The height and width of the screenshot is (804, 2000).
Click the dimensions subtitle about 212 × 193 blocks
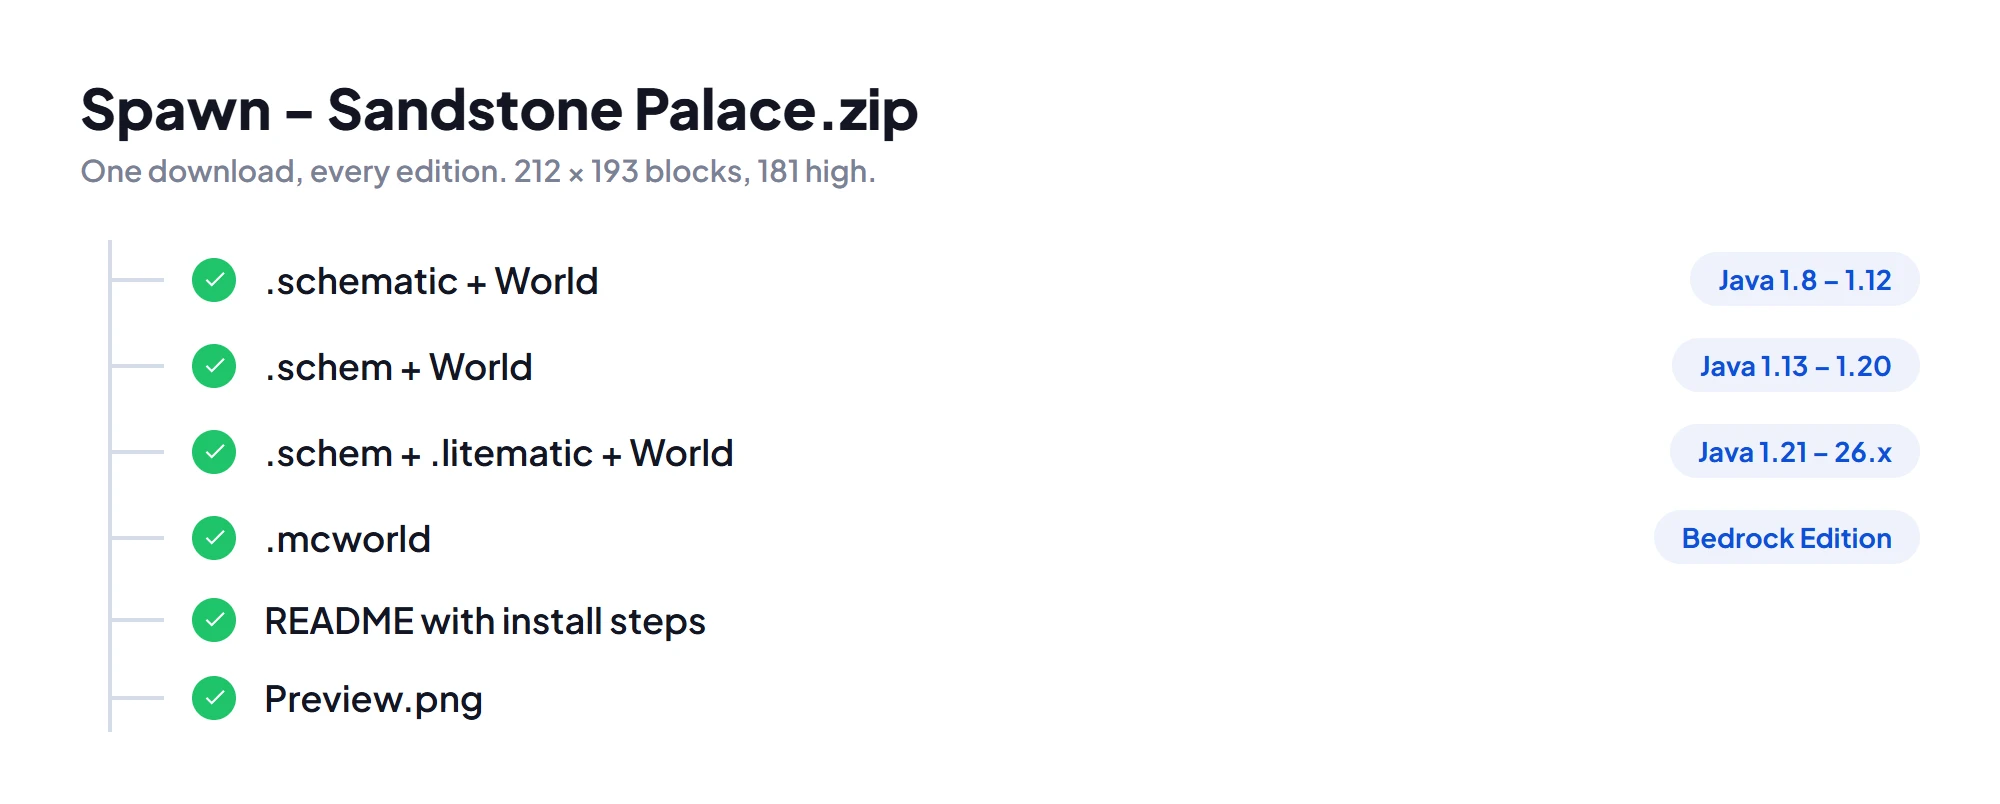pos(478,171)
